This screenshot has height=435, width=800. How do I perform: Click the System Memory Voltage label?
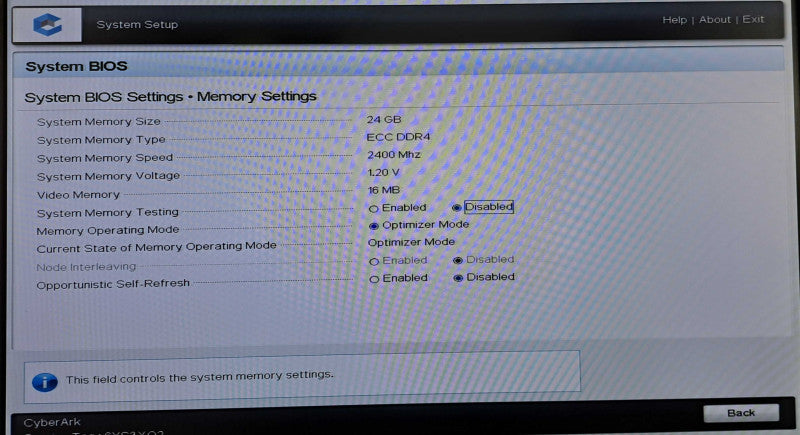click(x=108, y=176)
